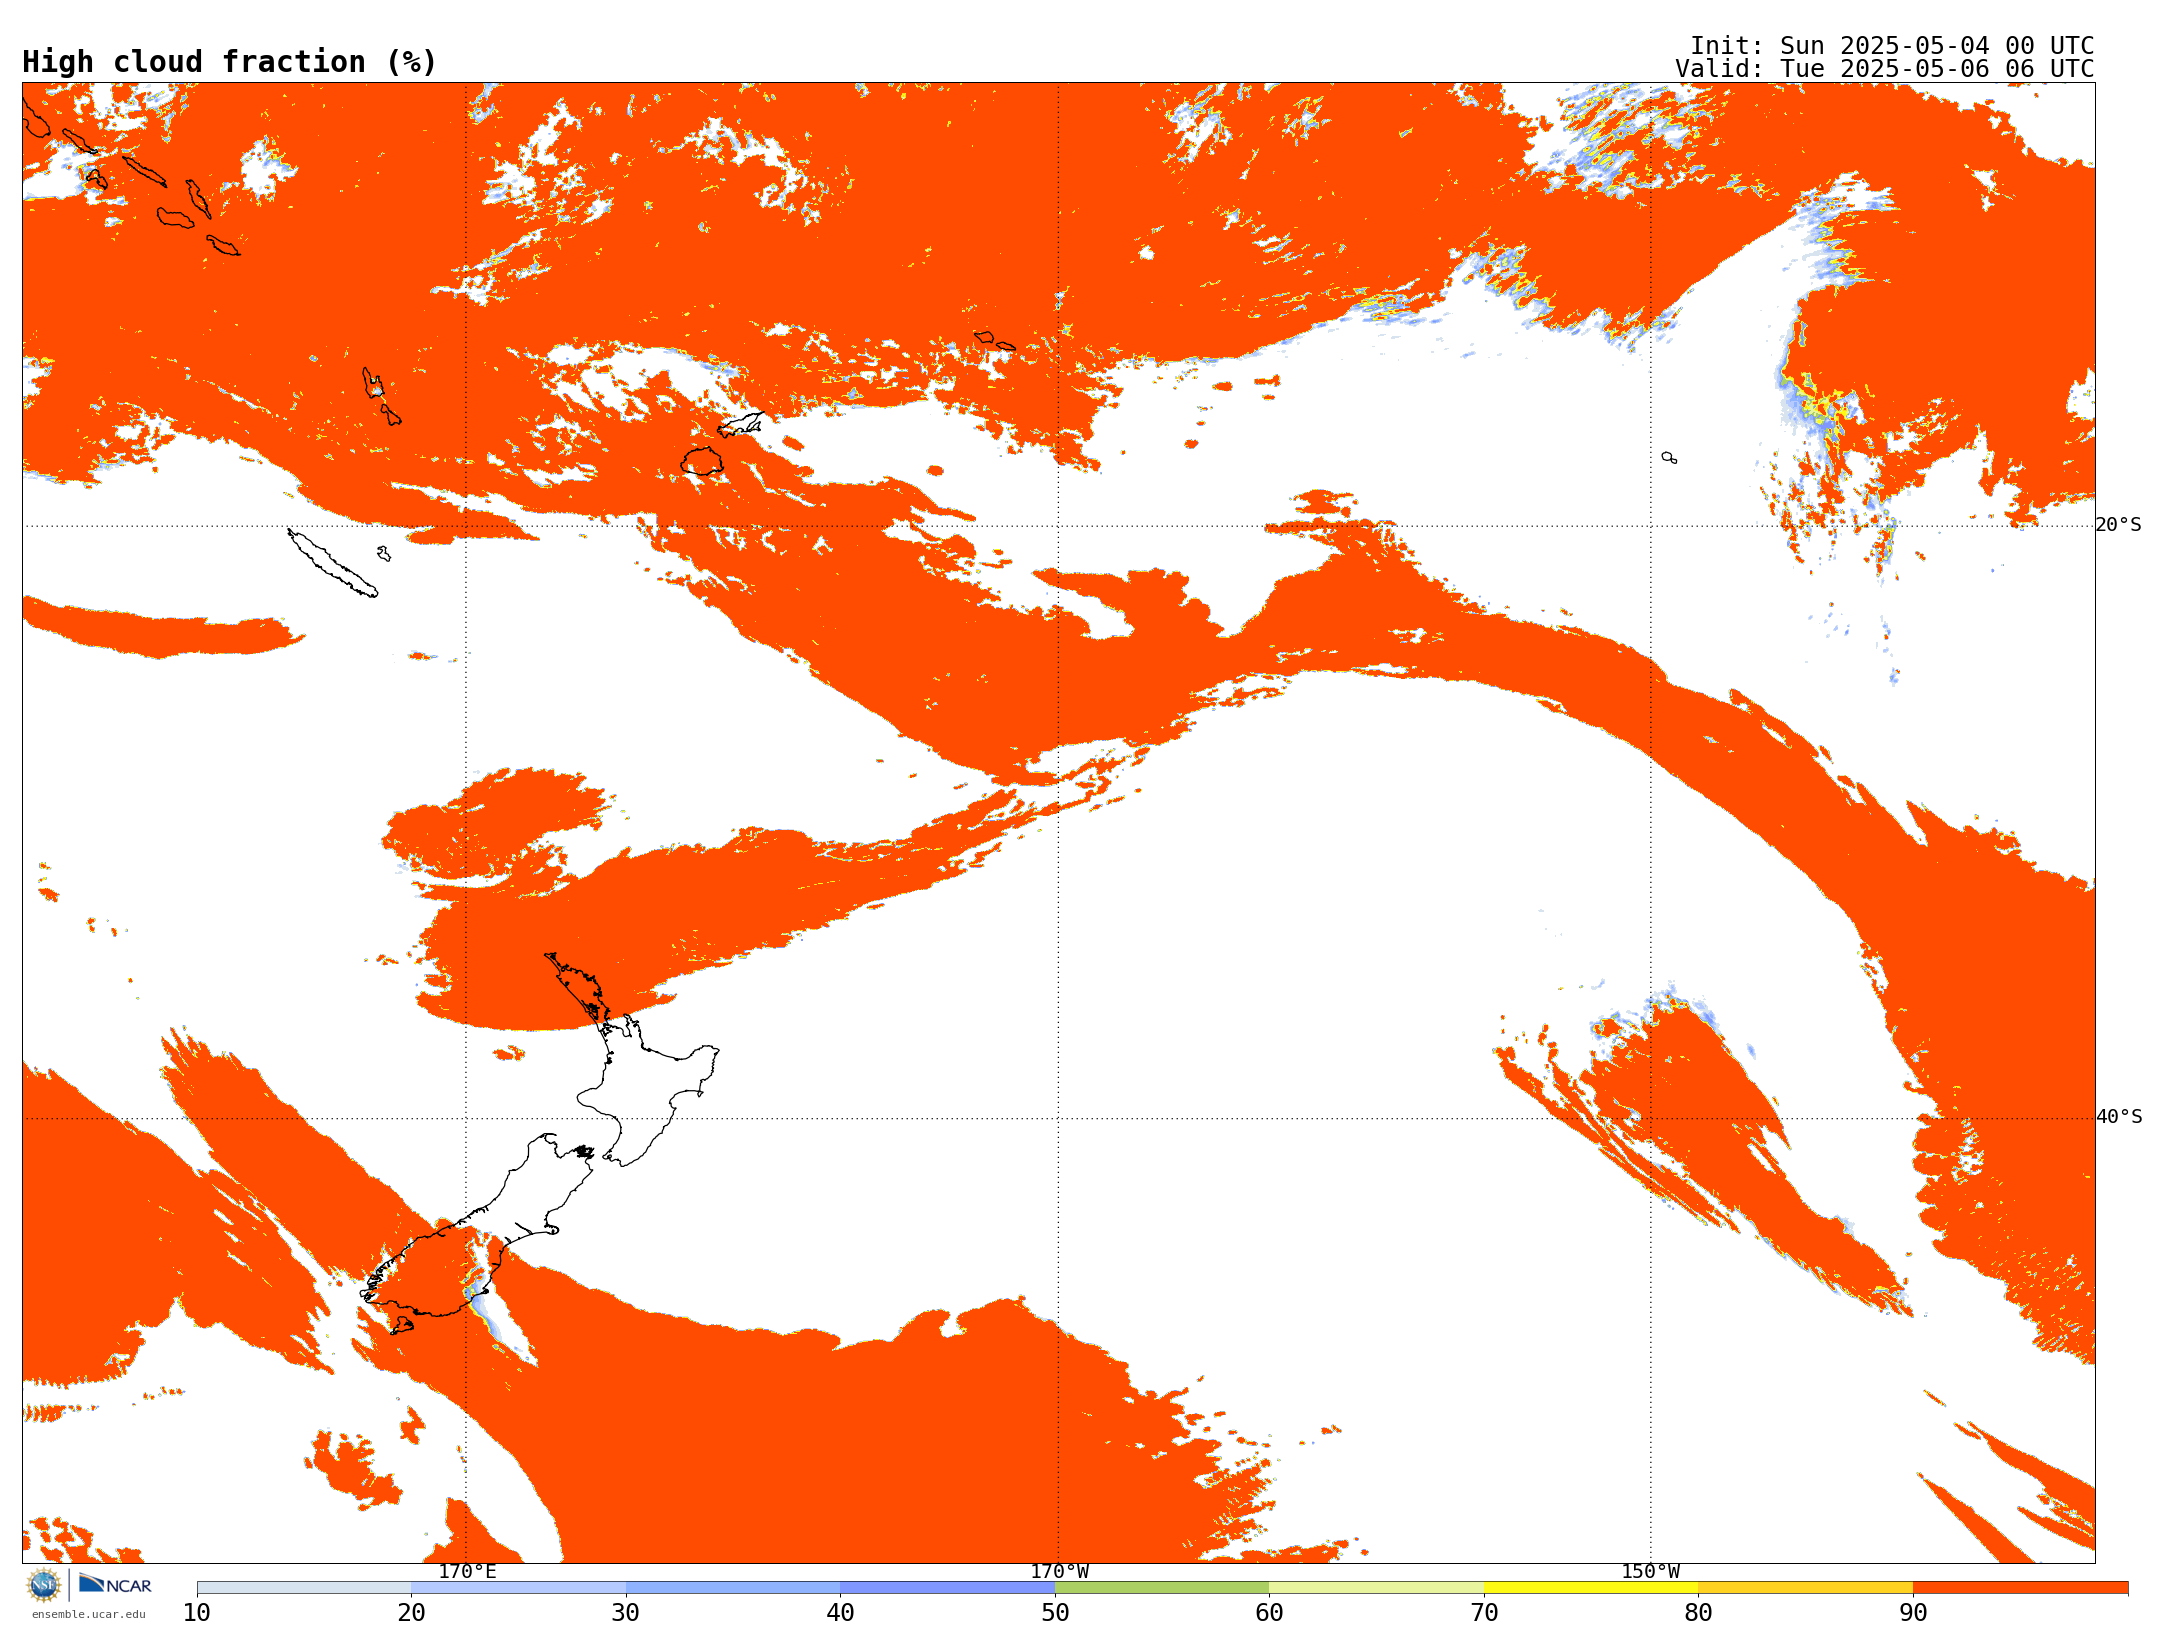Image resolution: width=2160 pixels, height=1626 pixels.
Task: Click the colorbar tick label 40
Action: click(x=840, y=1612)
